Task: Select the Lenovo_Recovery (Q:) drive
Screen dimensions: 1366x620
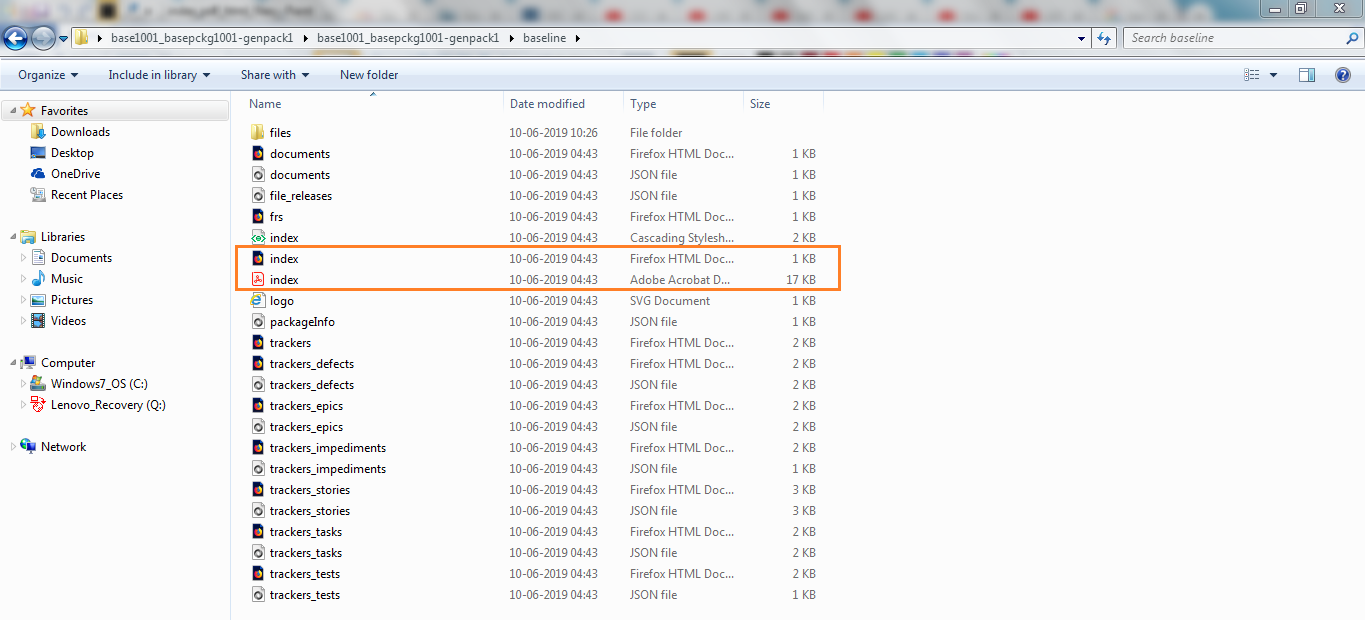Action: click(x=108, y=405)
